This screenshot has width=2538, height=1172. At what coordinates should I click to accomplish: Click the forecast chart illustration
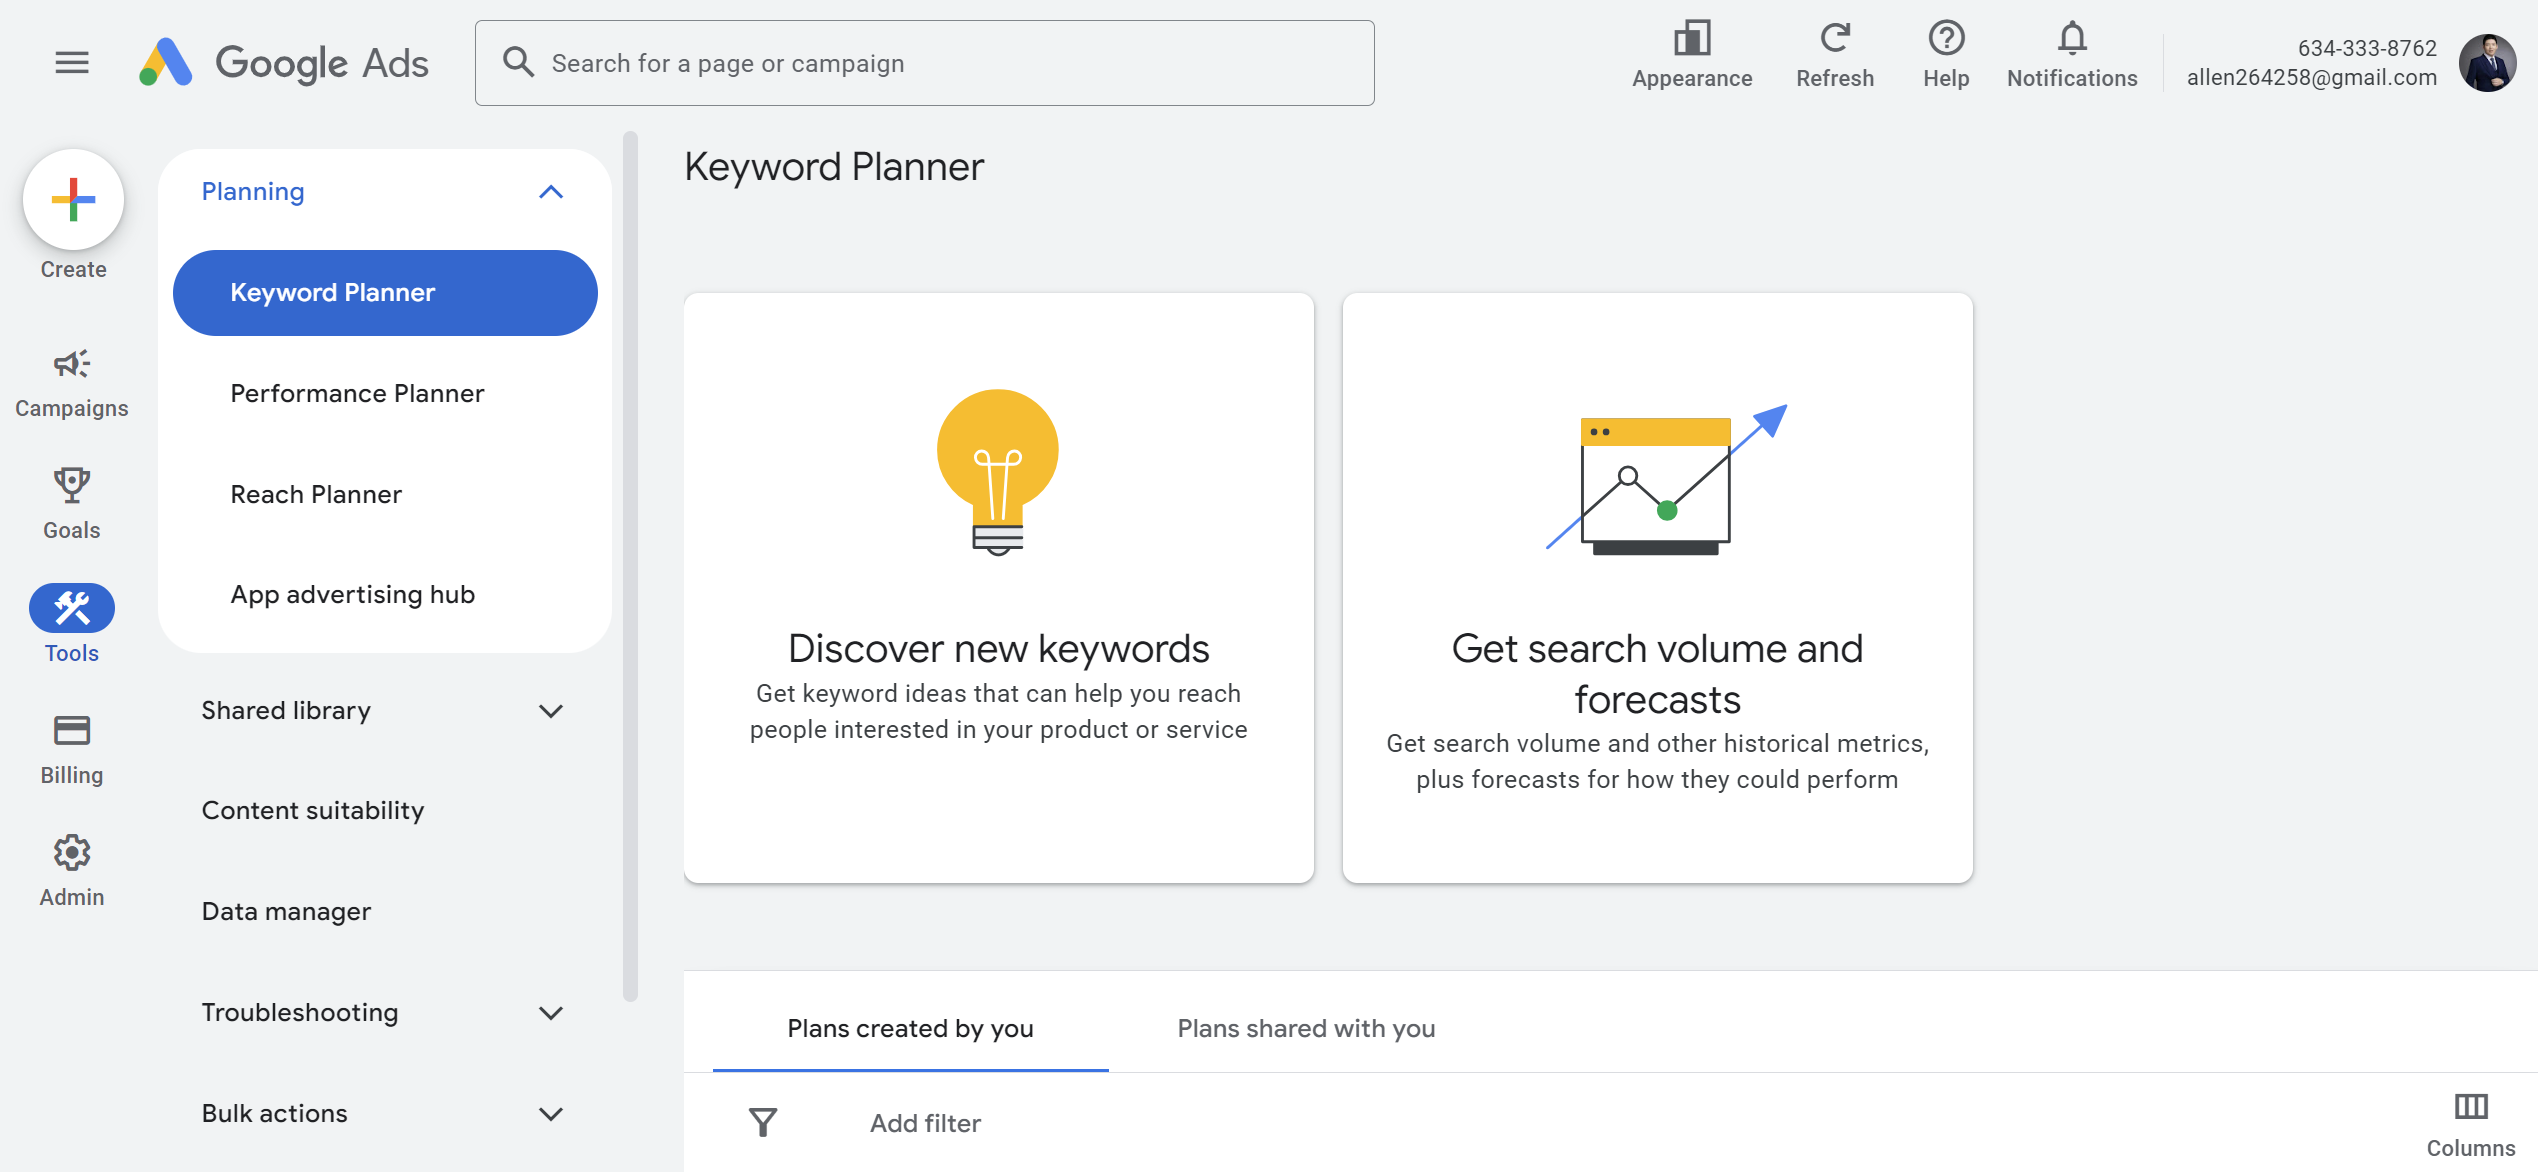point(1666,480)
